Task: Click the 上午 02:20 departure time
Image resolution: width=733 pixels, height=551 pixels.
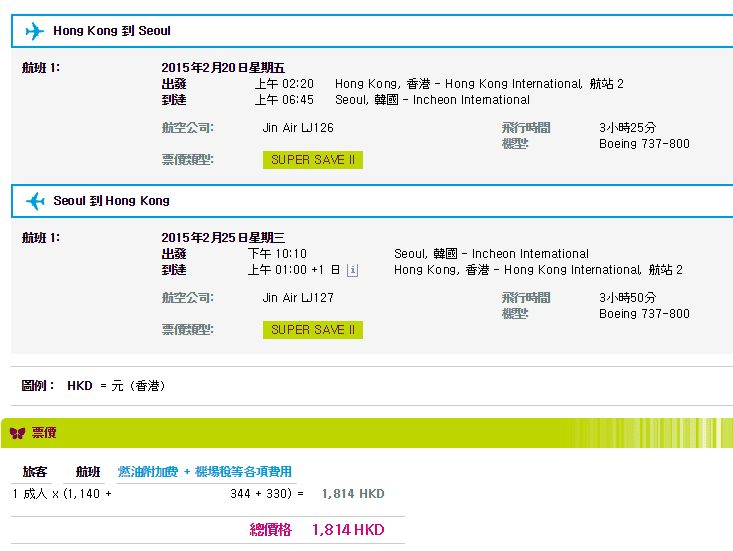Action: point(284,84)
